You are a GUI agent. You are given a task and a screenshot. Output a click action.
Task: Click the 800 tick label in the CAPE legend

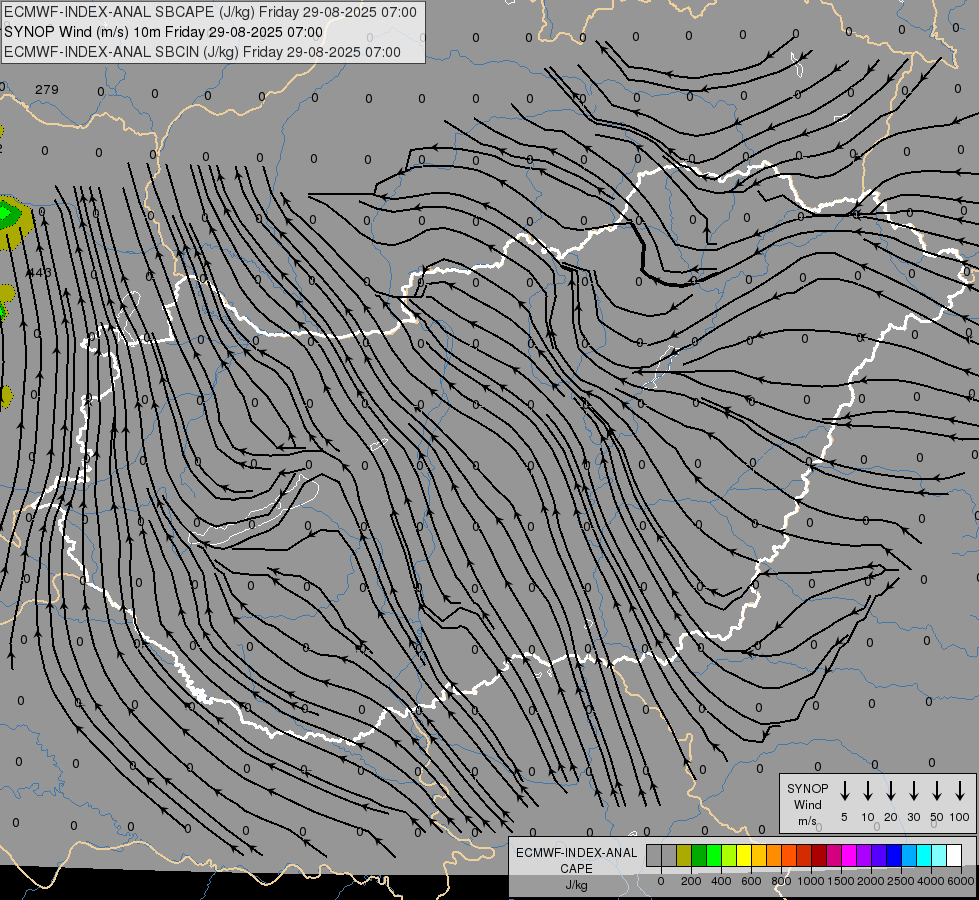(781, 881)
